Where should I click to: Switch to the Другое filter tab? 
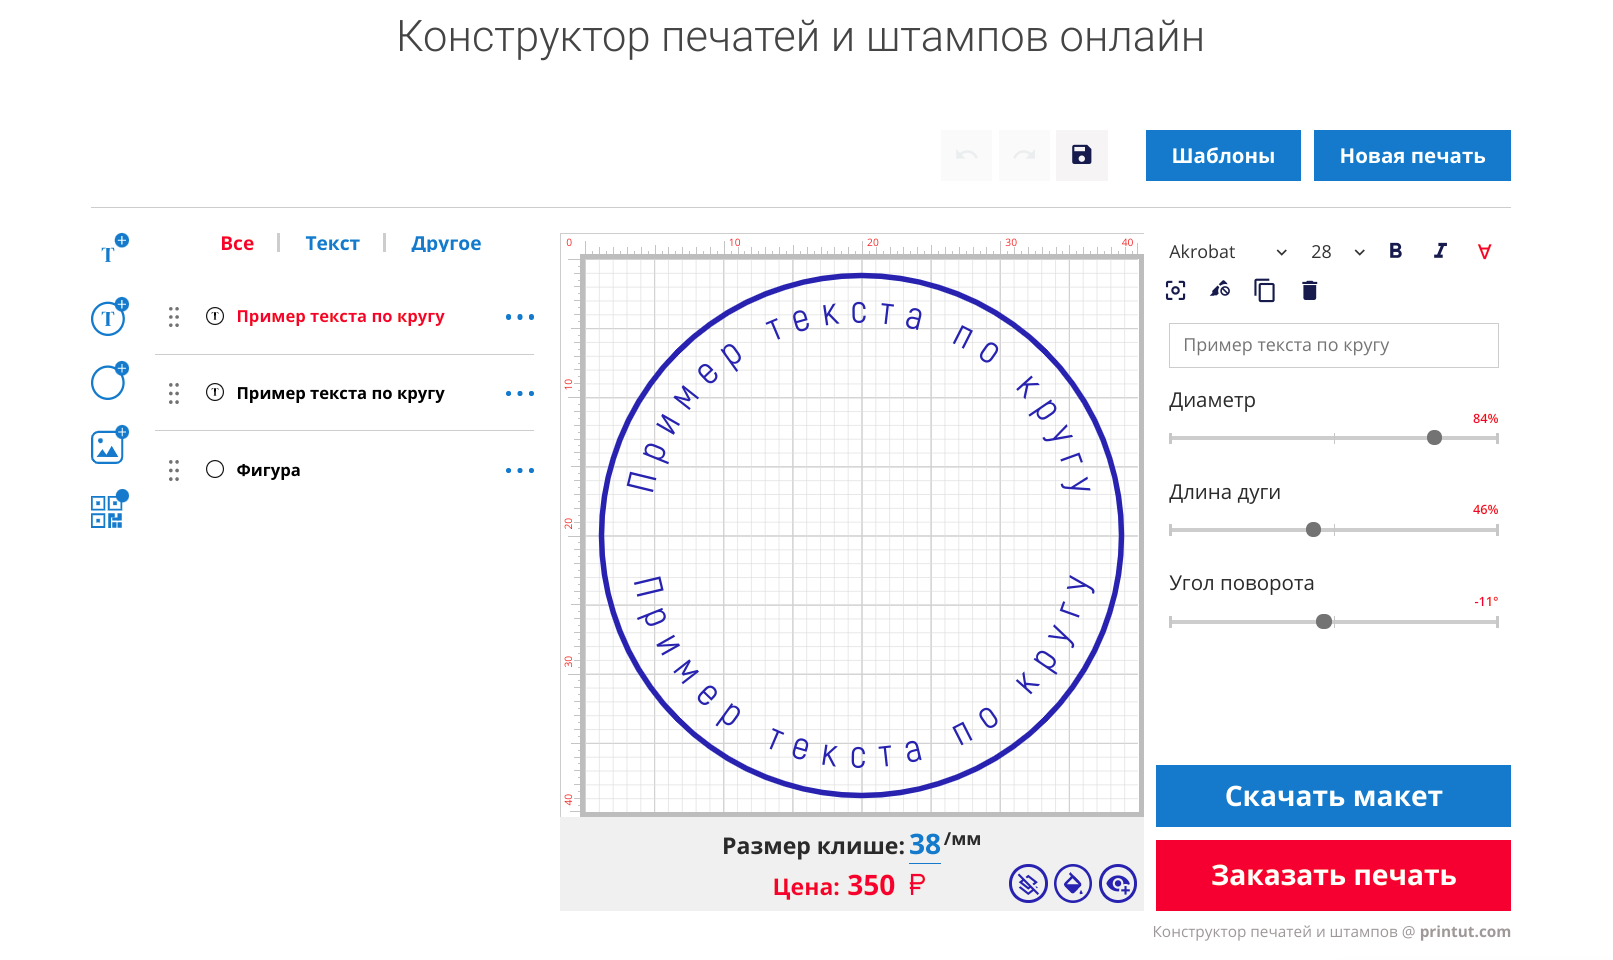446,243
